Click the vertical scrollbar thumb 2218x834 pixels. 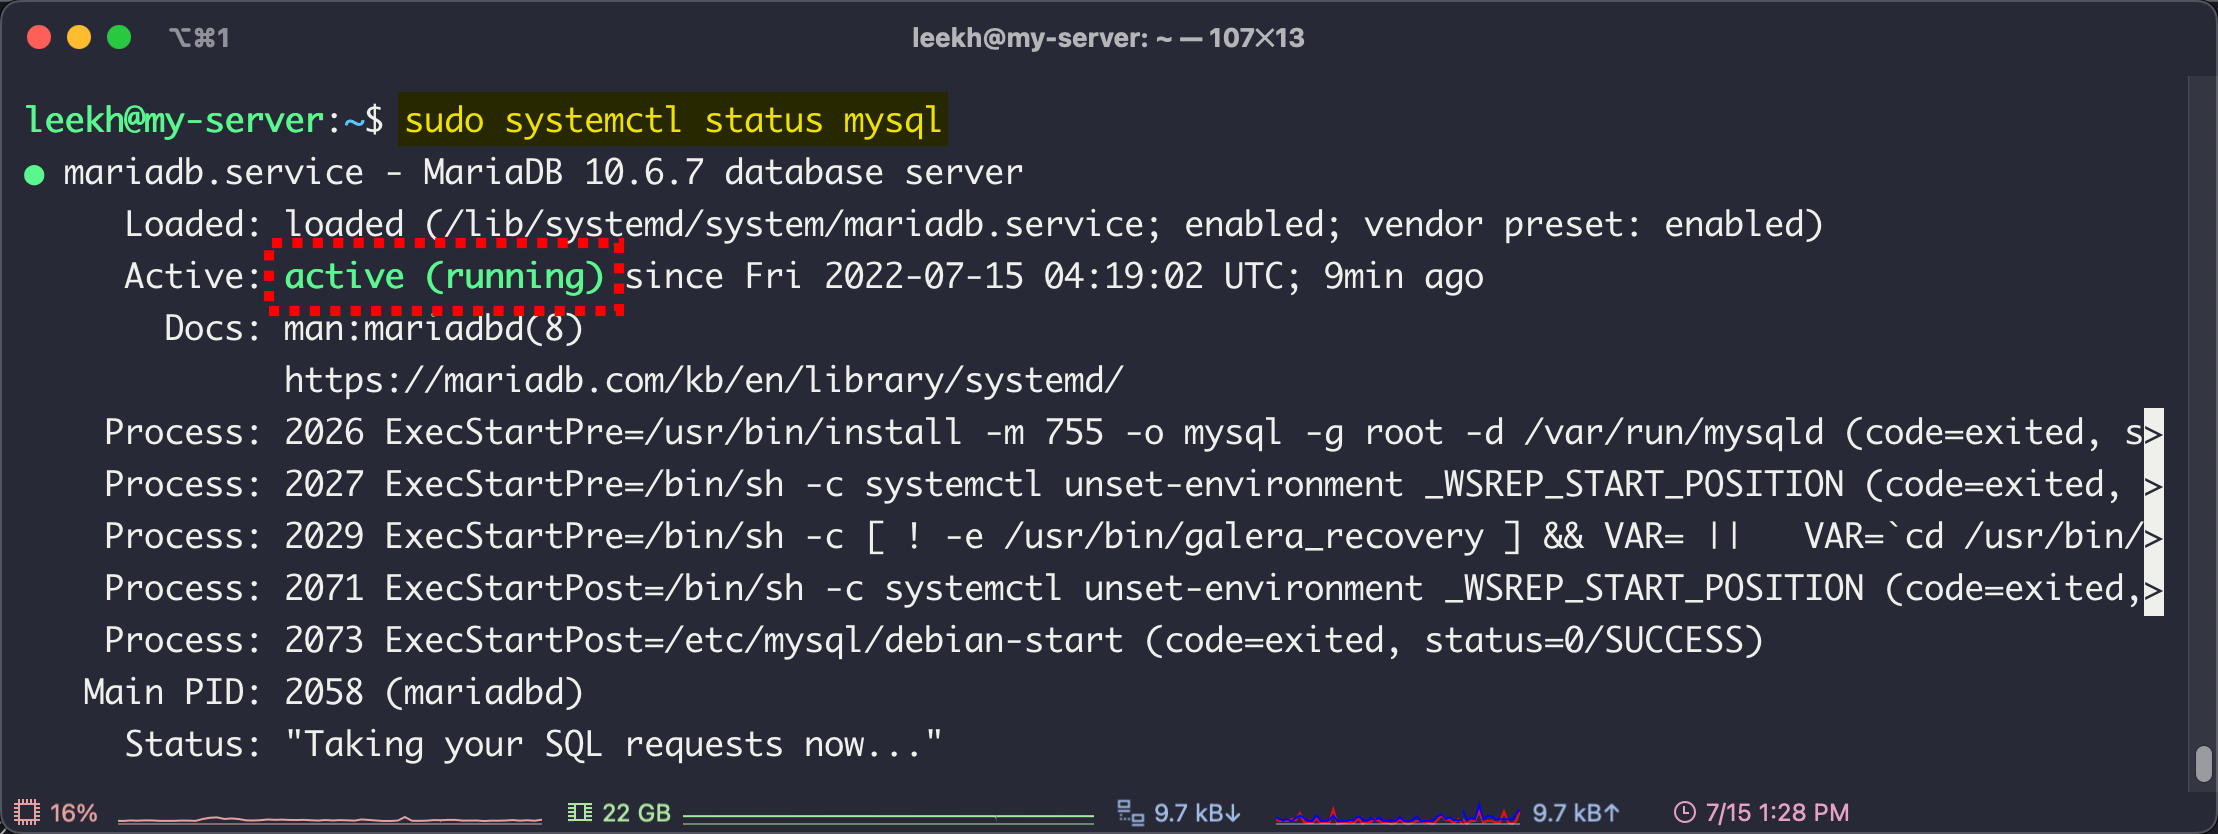2203,765
